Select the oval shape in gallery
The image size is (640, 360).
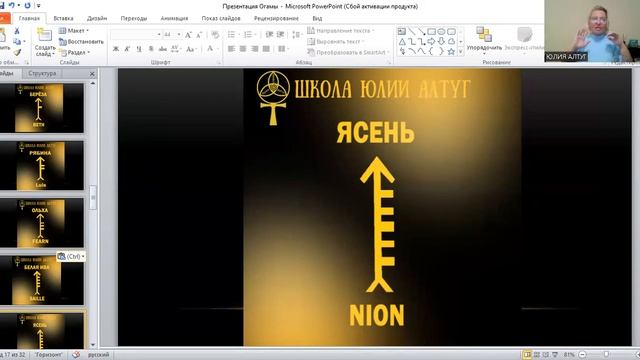click(441, 31)
